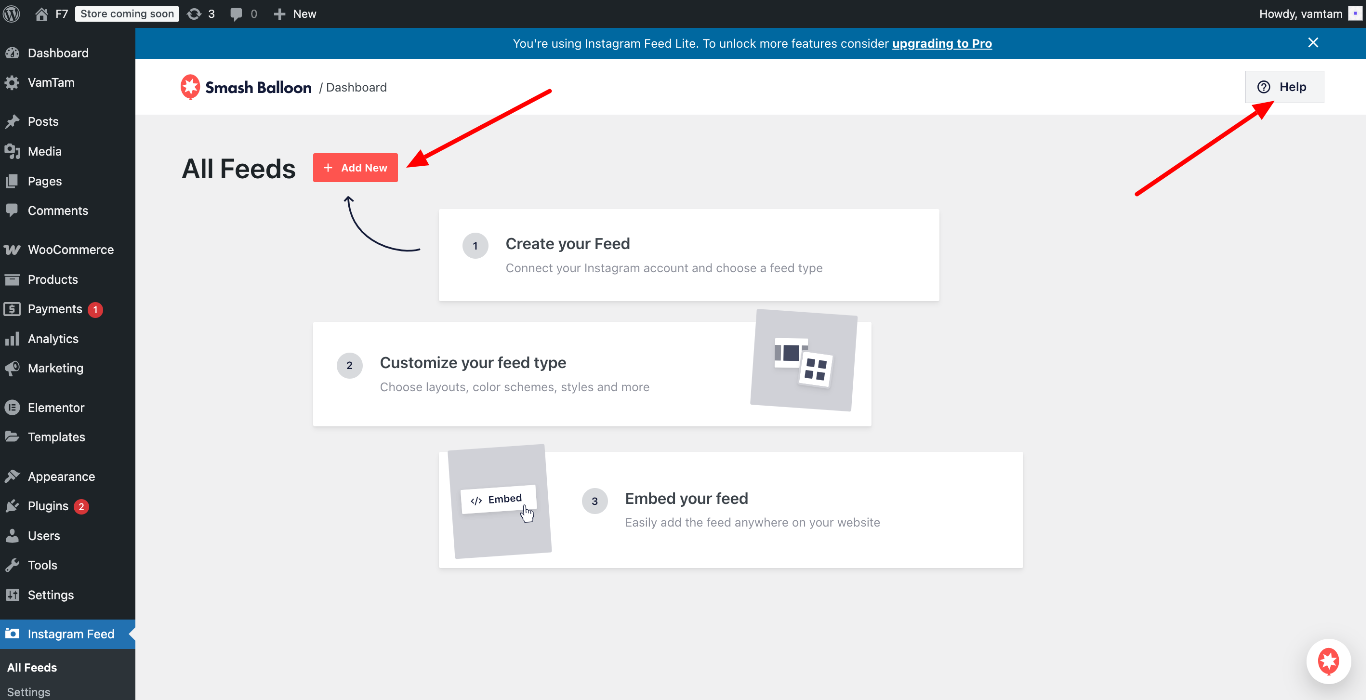Click the Embed your feed step card
This screenshot has width=1366, height=700.
[731, 510]
